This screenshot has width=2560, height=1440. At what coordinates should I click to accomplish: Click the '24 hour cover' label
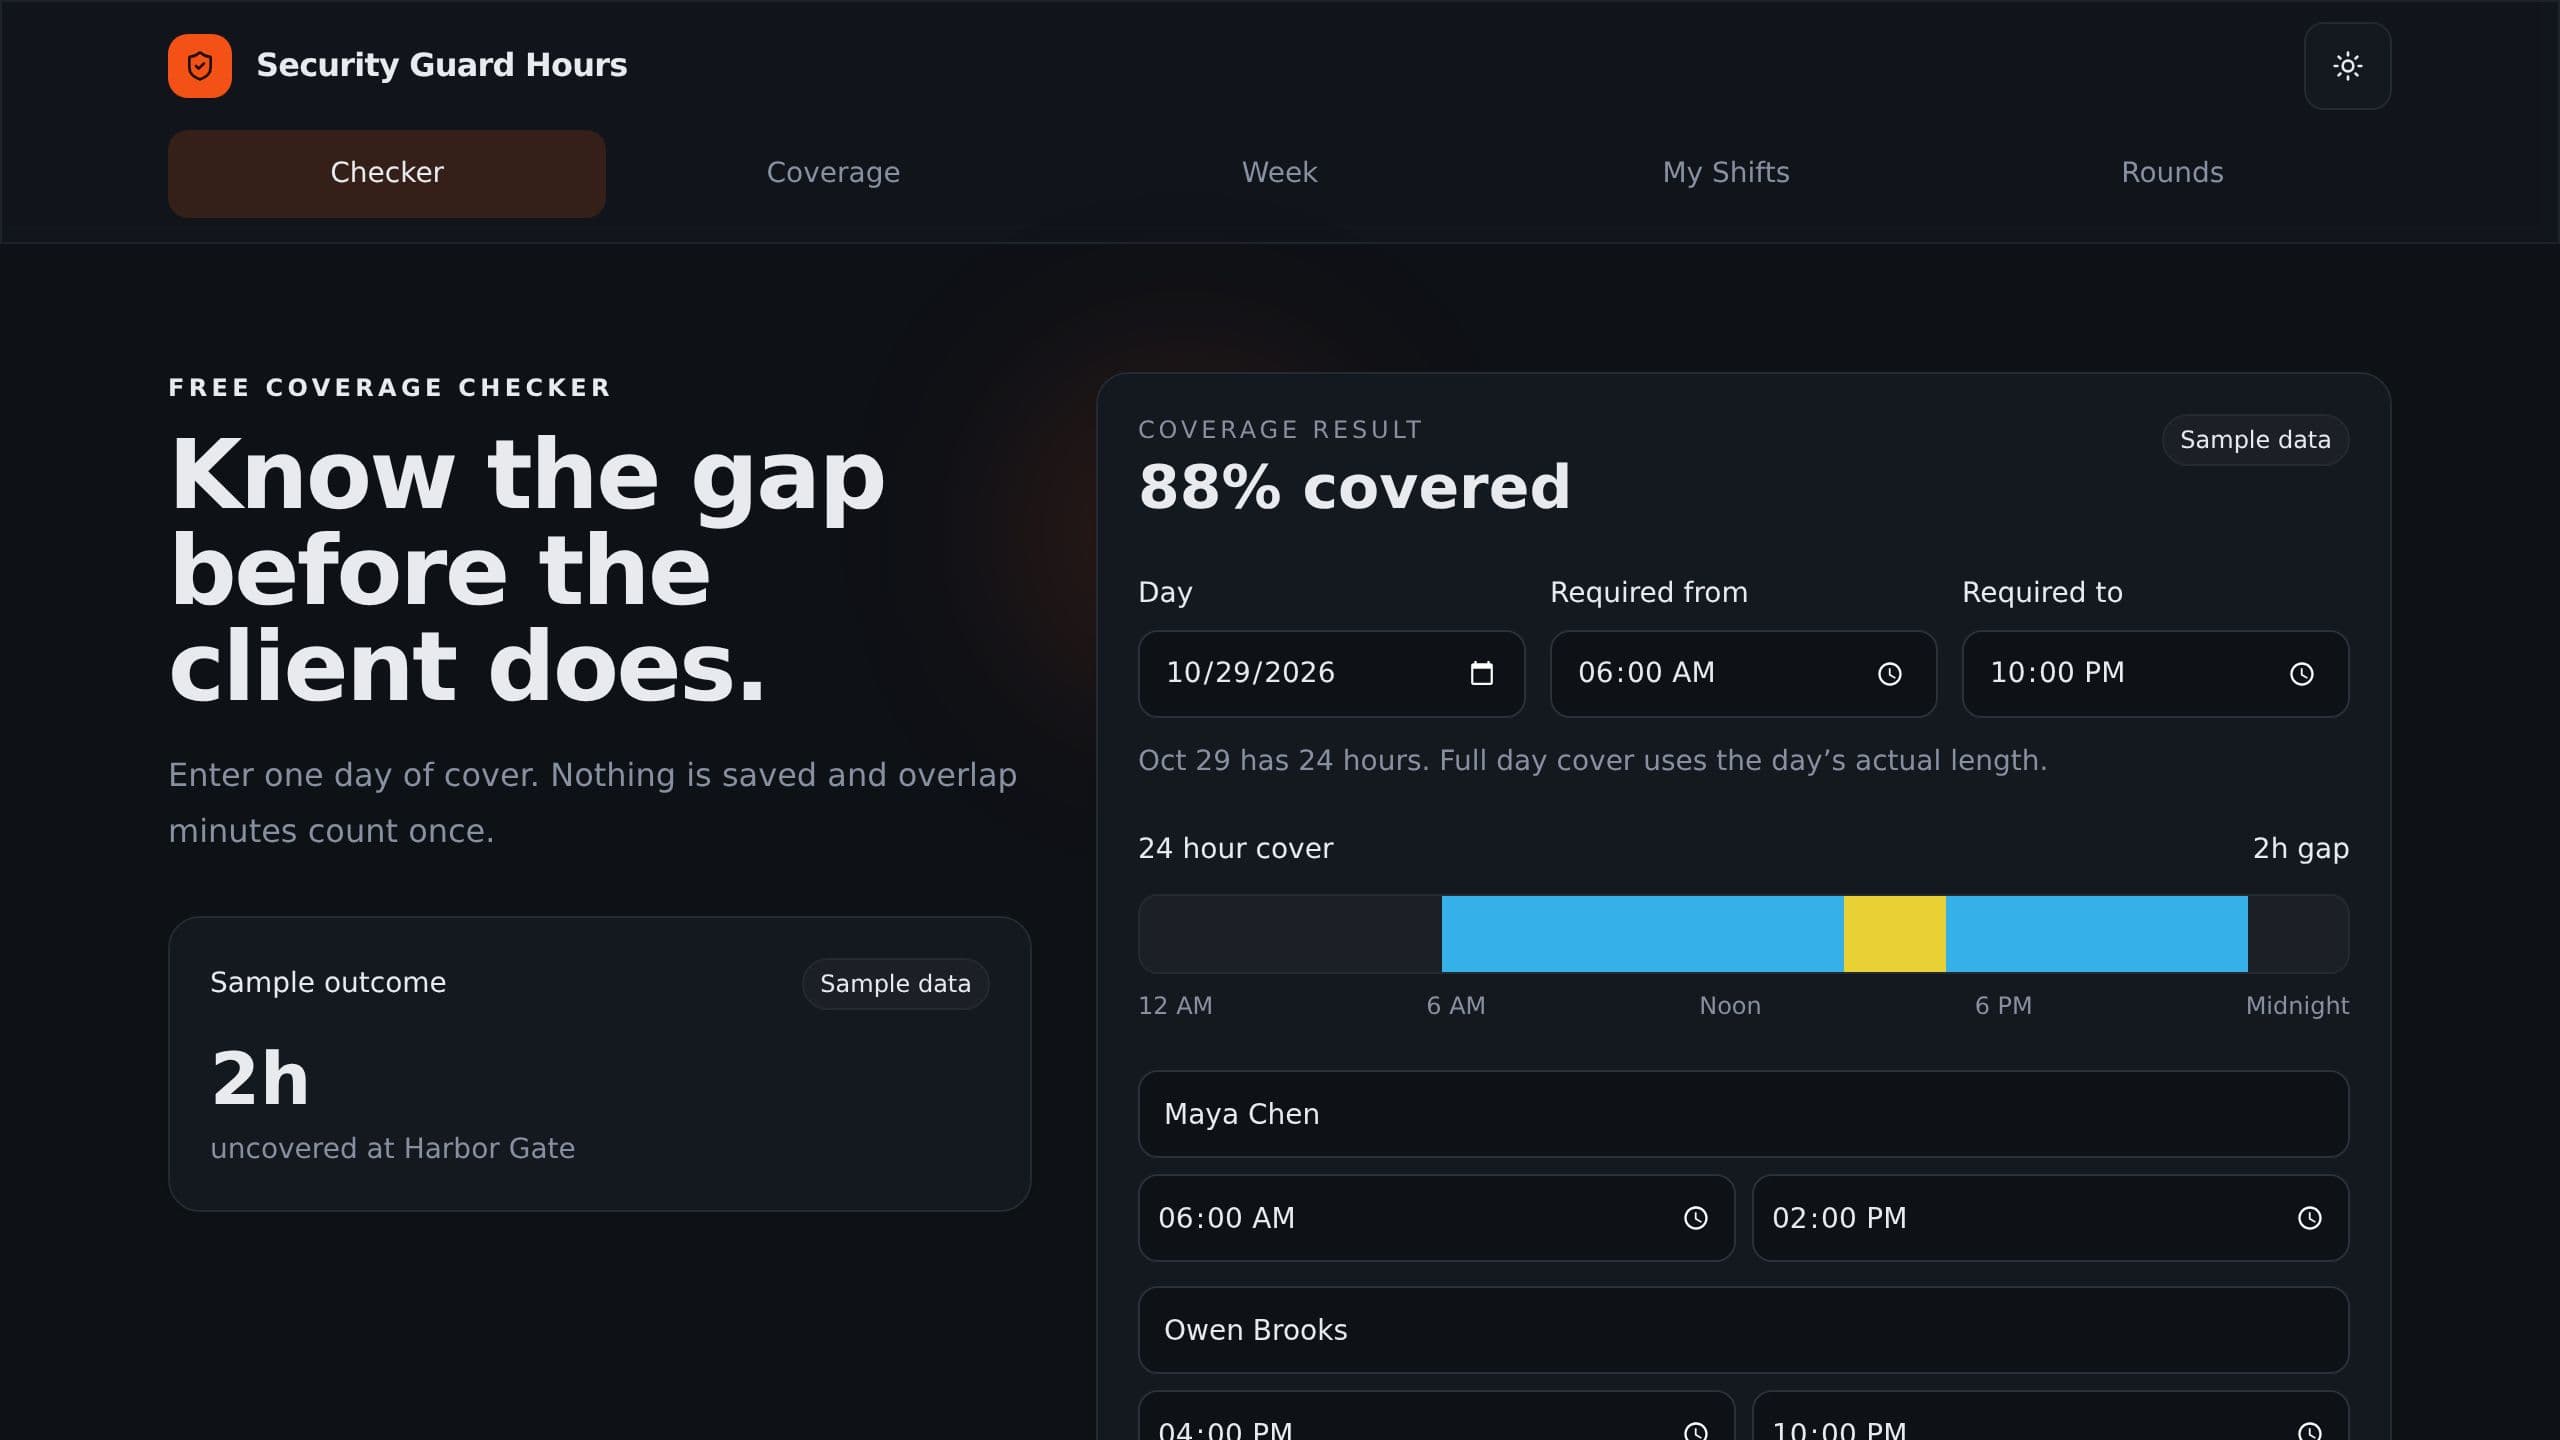pos(1235,849)
